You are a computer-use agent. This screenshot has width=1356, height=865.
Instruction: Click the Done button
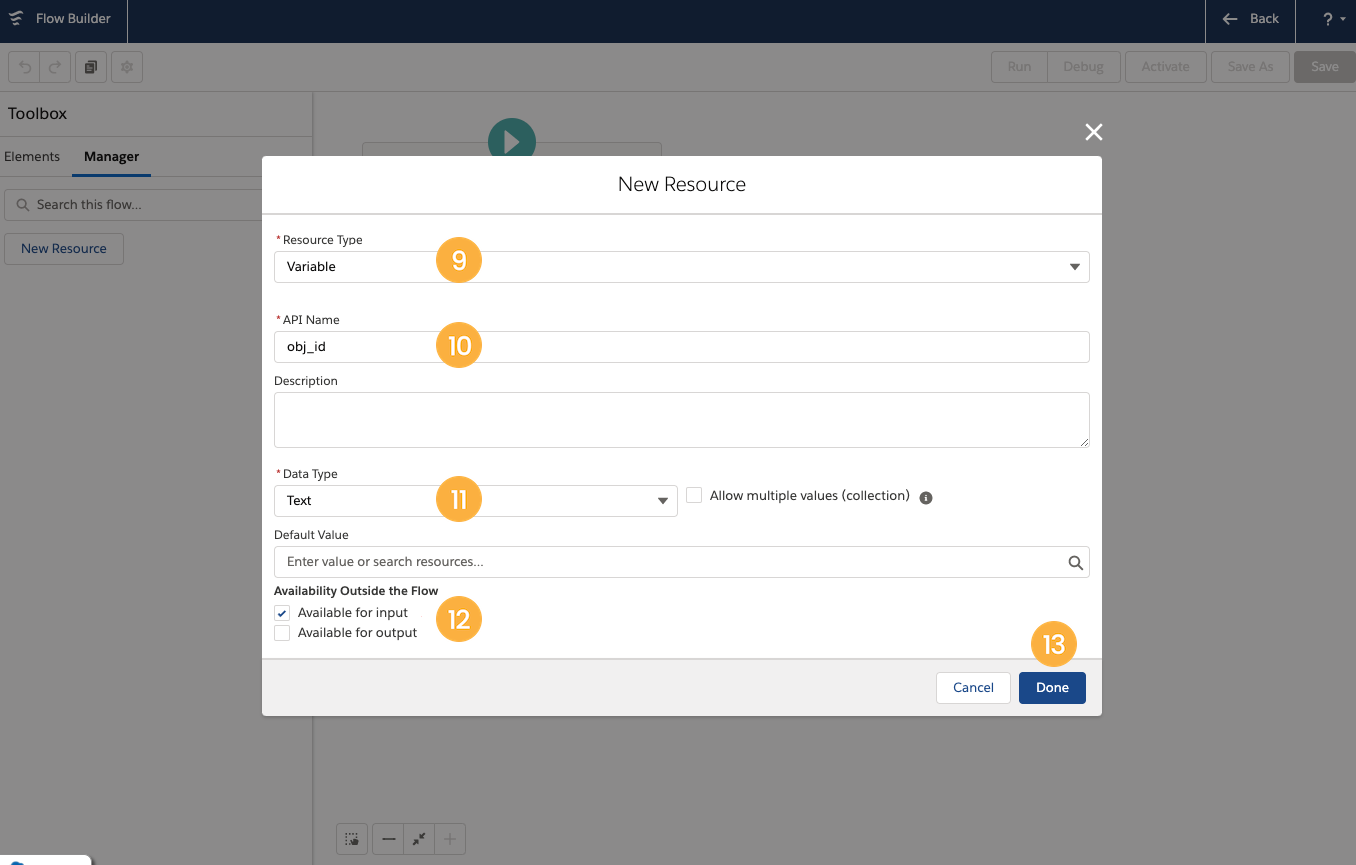pyautogui.click(x=1052, y=687)
